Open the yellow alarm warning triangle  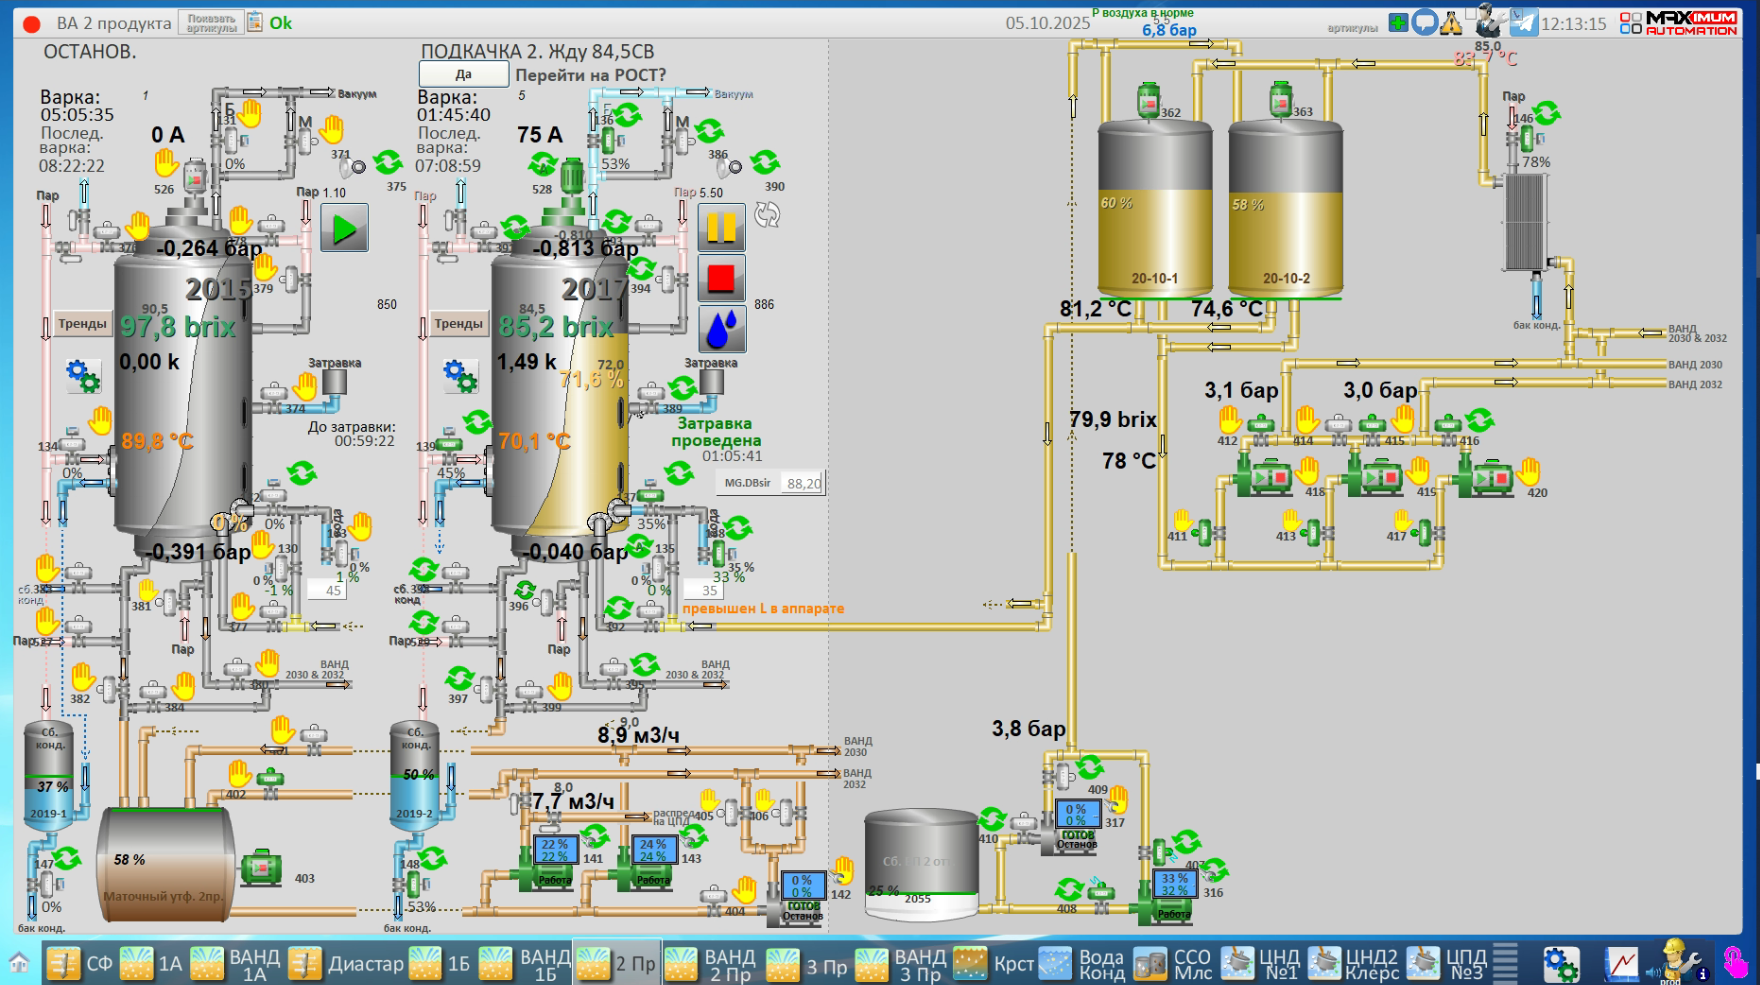click(x=1451, y=23)
